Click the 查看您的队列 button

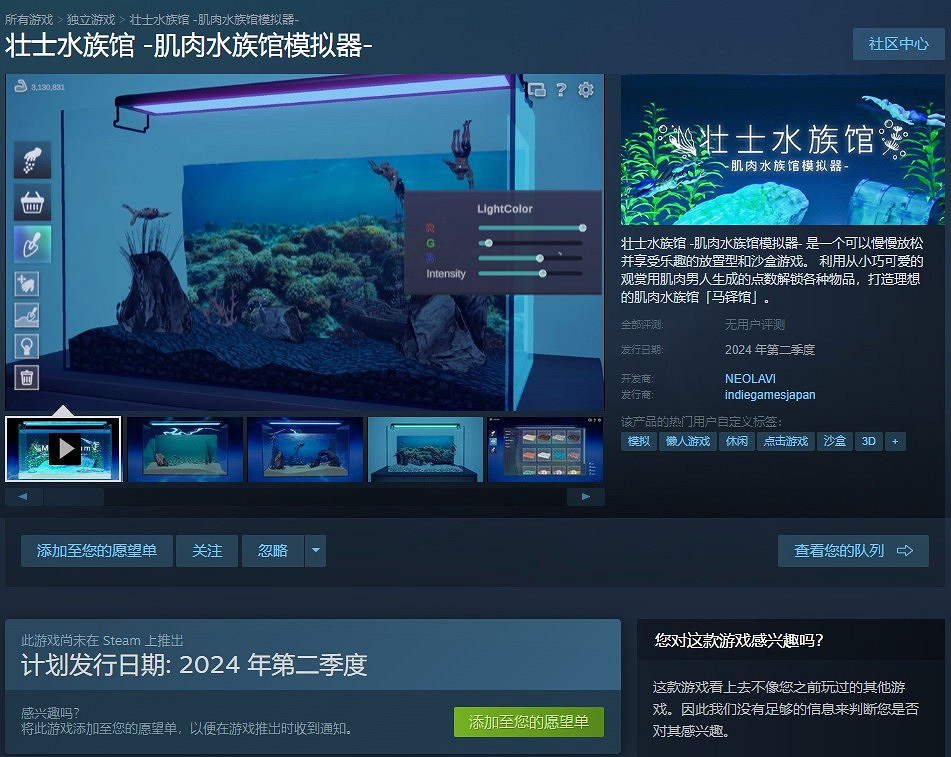click(853, 550)
